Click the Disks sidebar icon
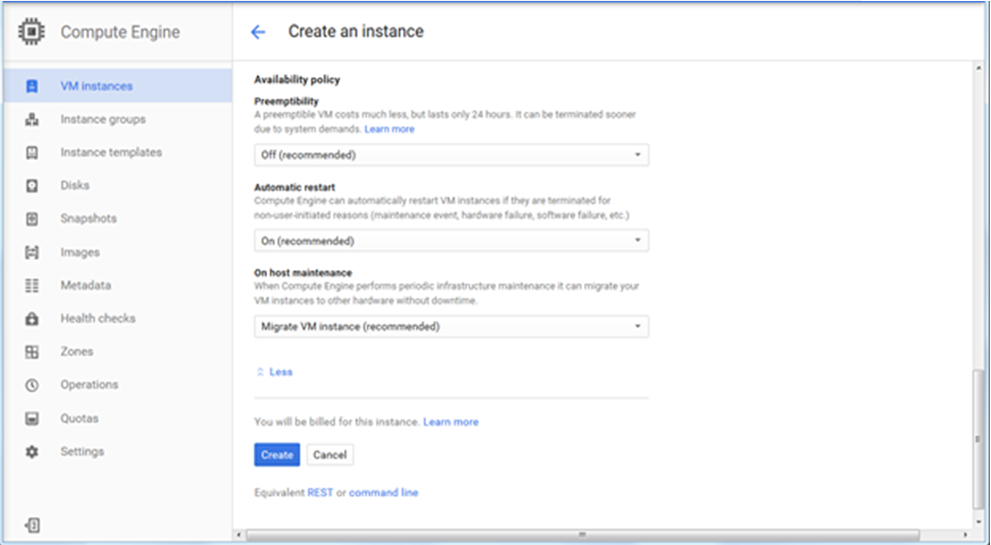Screen dimensions: 991x545 tap(32, 185)
